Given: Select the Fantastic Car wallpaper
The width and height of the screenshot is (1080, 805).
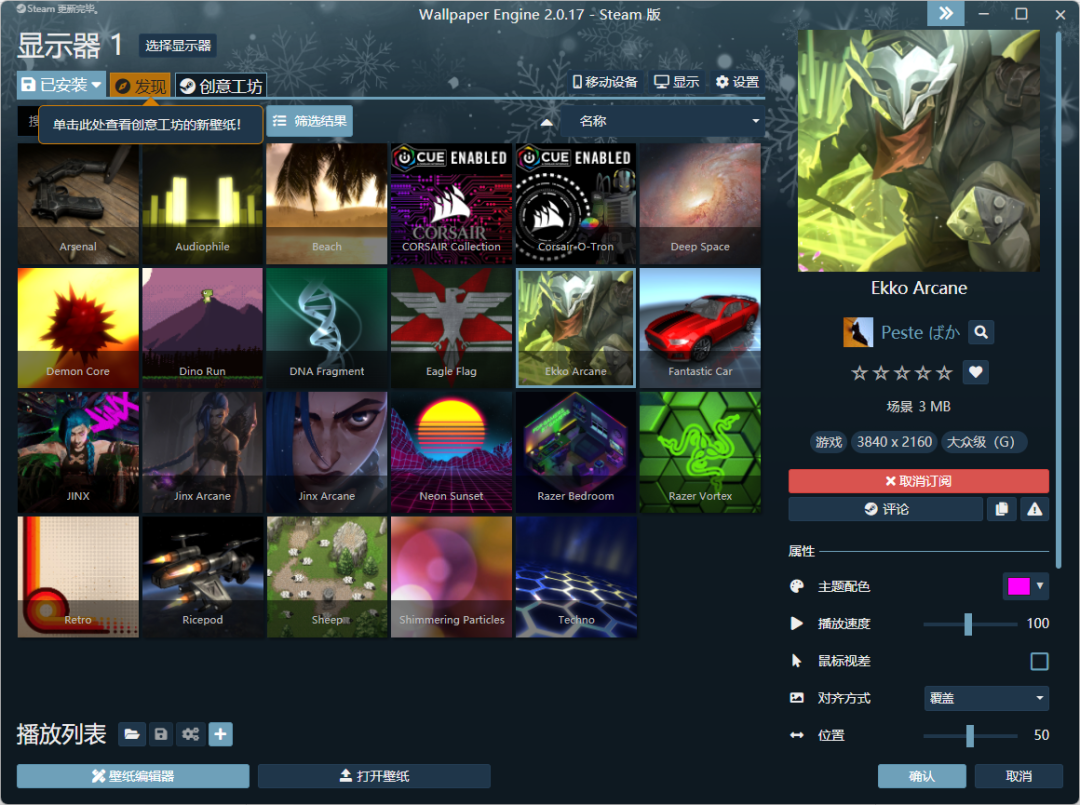Looking at the screenshot, I should pos(700,328).
